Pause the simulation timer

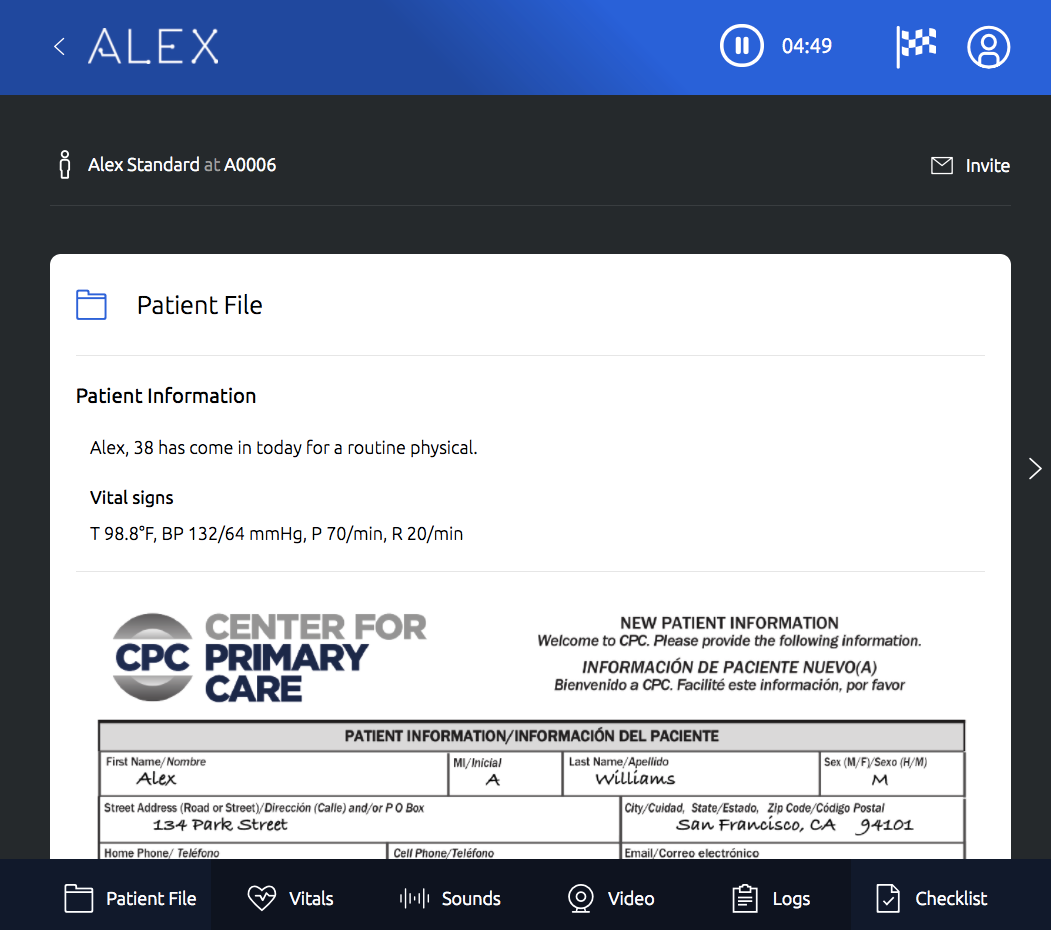point(741,46)
